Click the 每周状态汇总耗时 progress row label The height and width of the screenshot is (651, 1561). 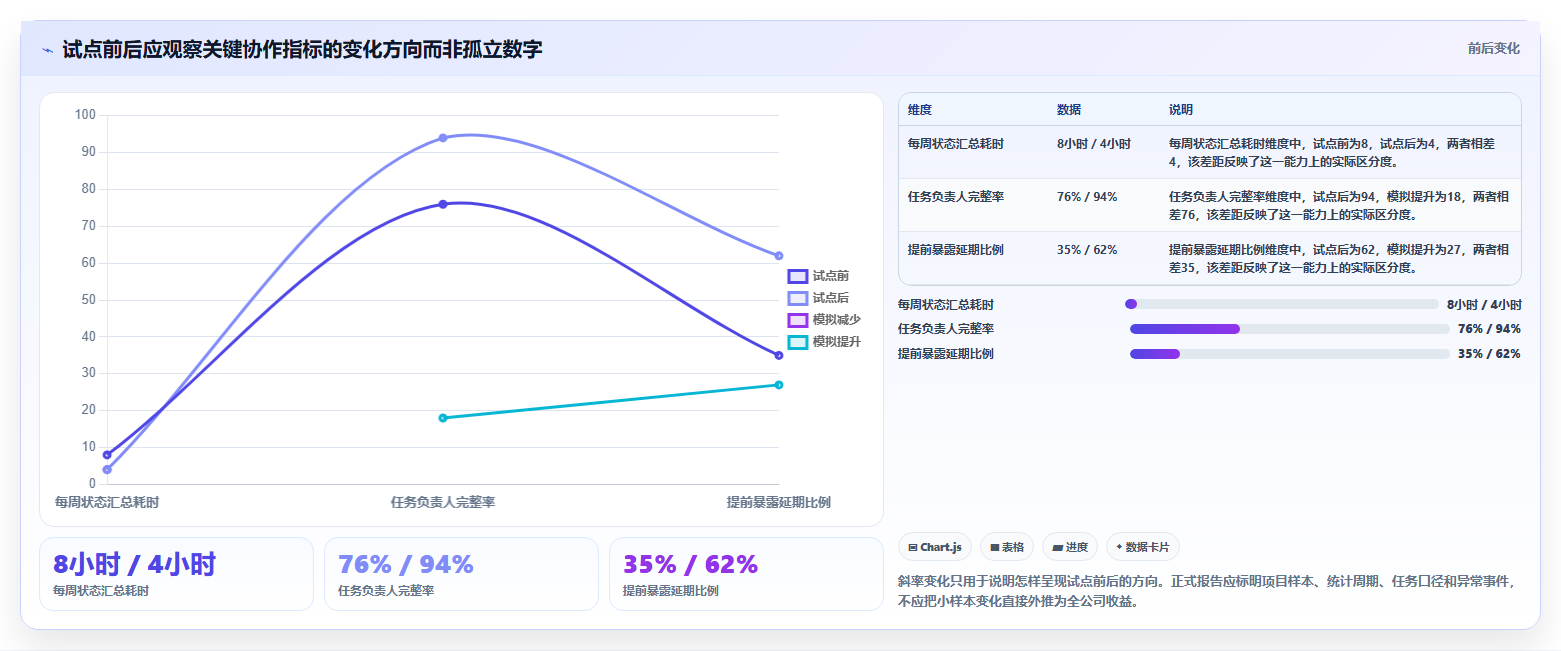946,305
